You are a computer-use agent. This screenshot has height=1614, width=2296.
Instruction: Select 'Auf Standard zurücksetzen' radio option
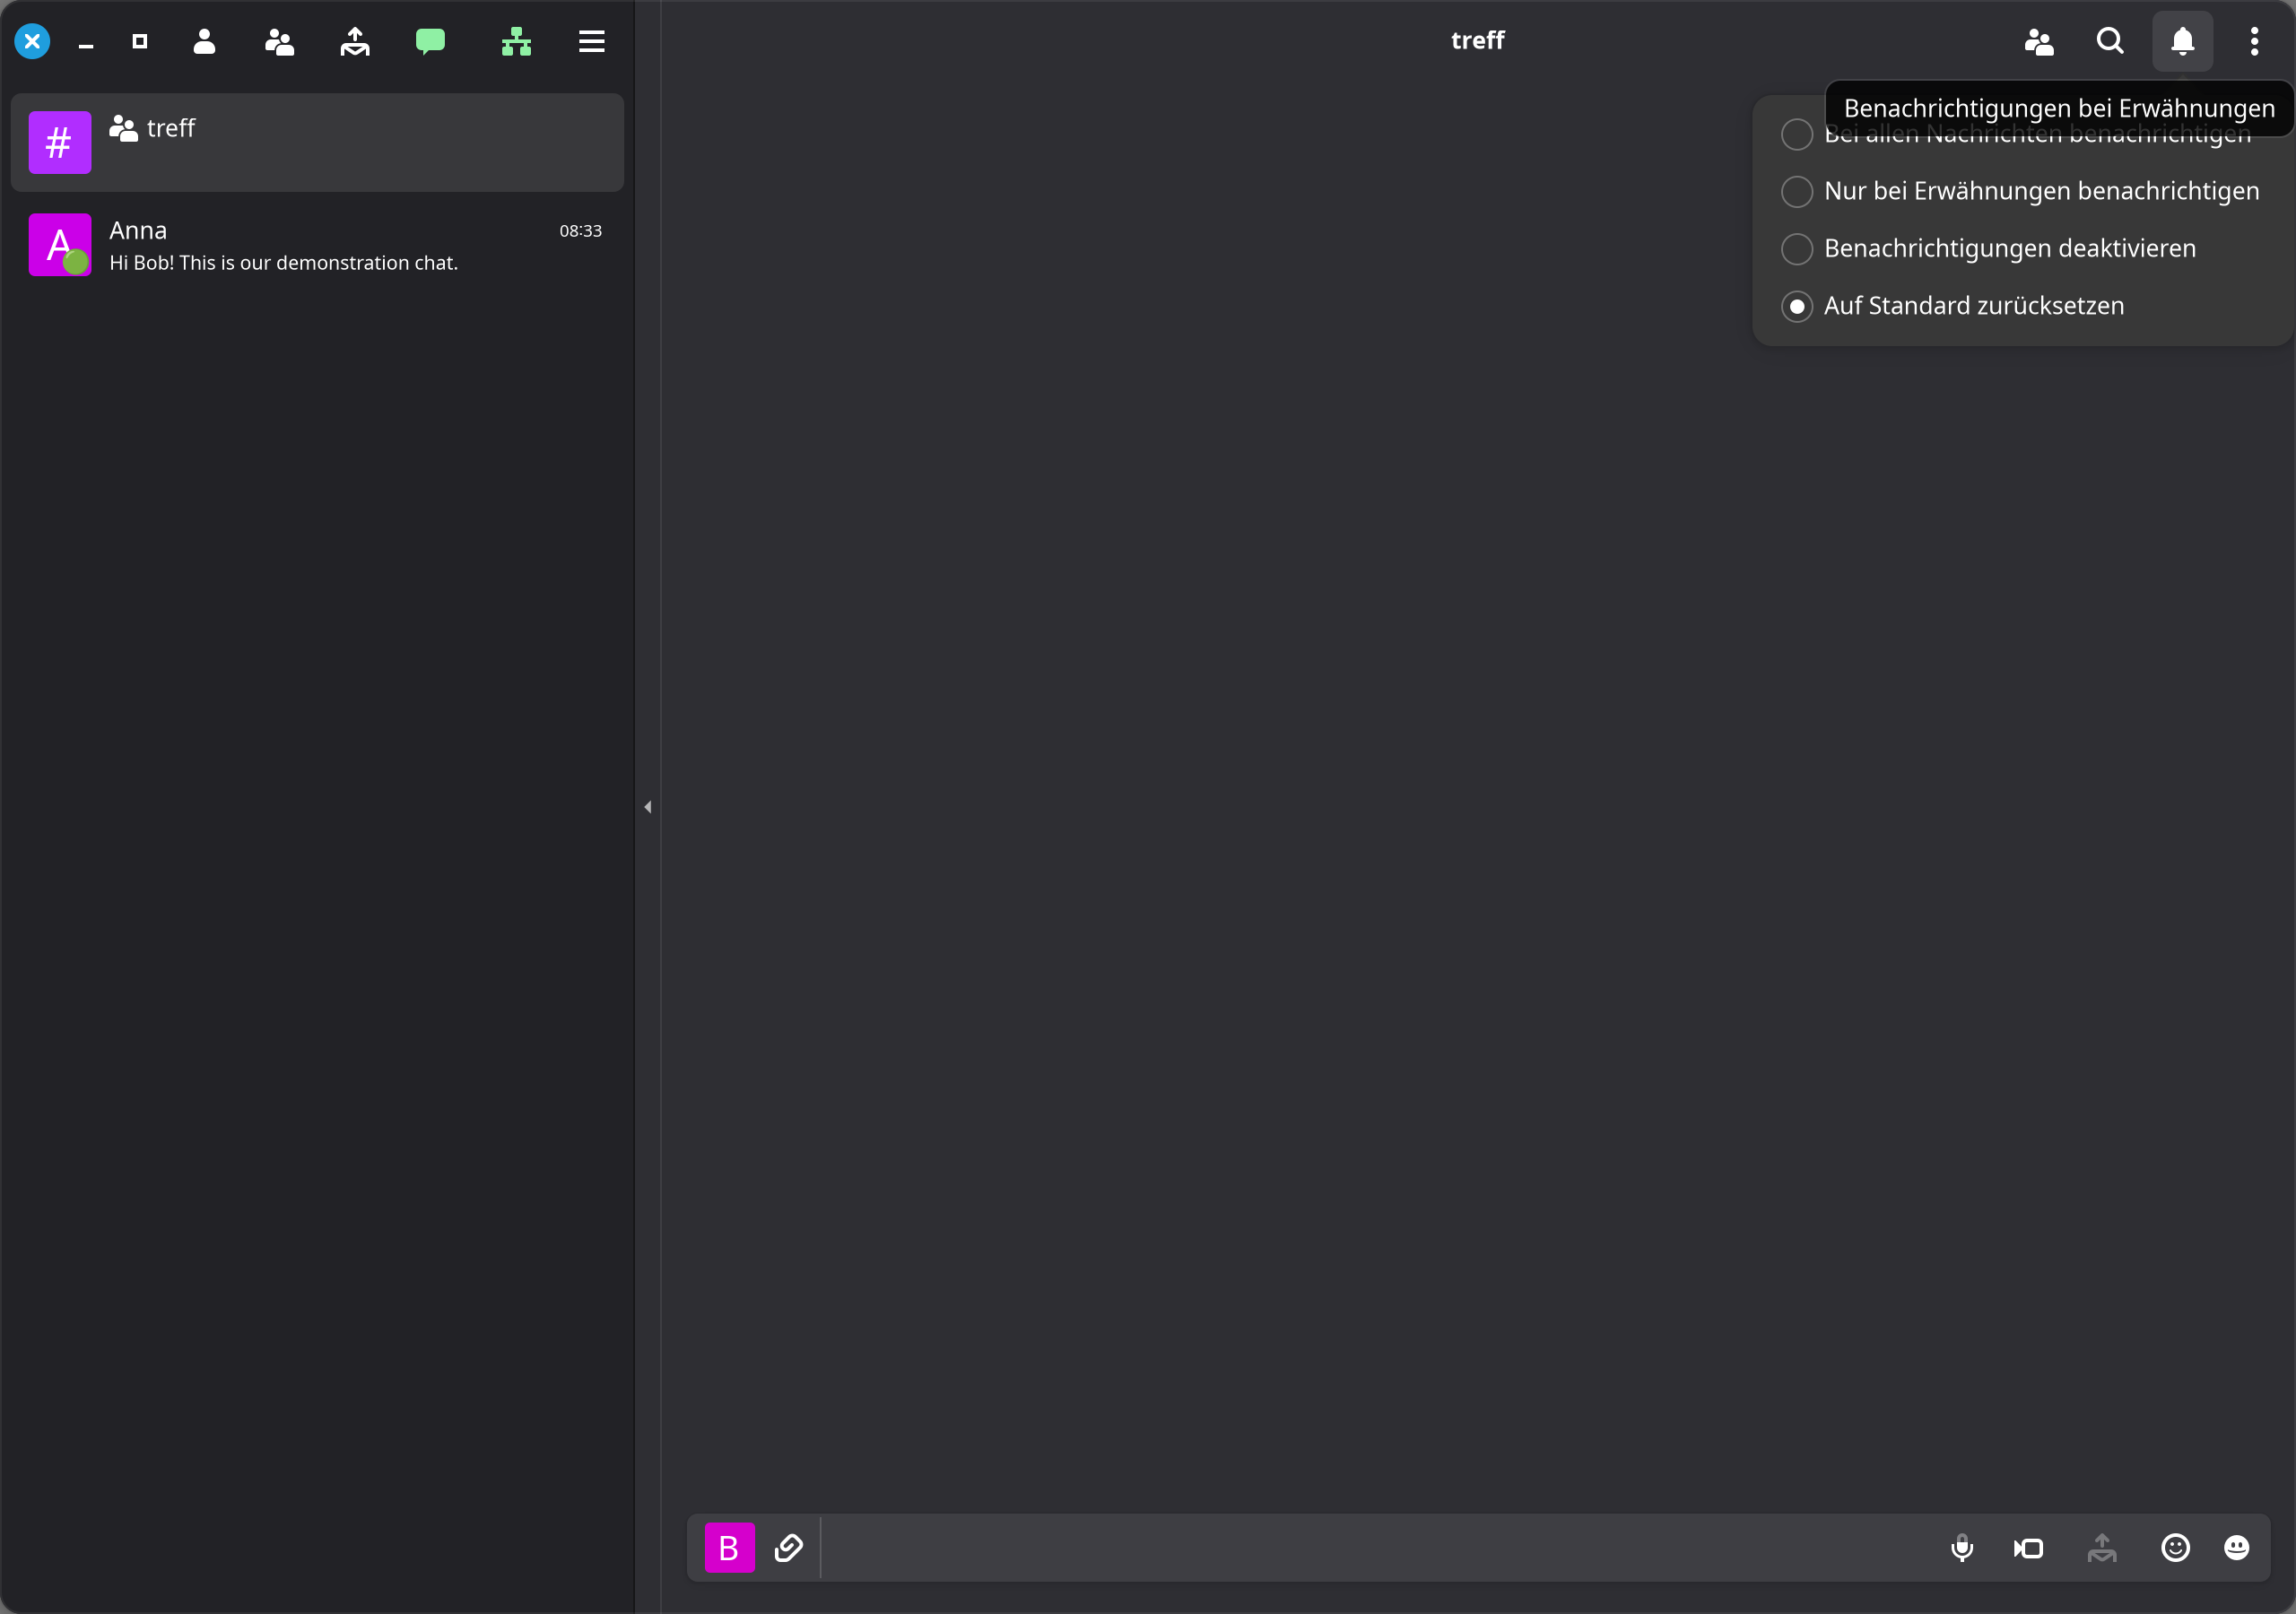coord(1953,306)
